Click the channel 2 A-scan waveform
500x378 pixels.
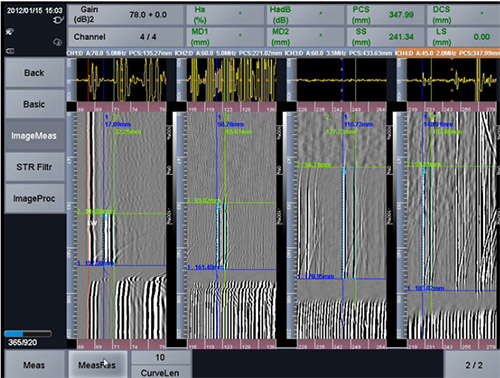[x=232, y=80]
